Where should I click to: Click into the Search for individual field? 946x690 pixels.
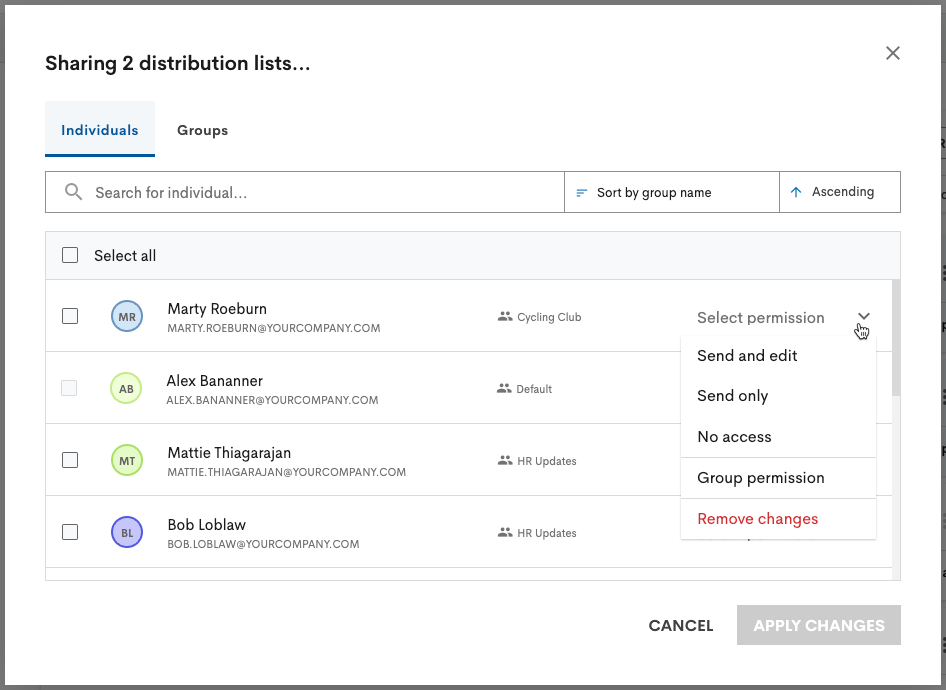tap(305, 192)
